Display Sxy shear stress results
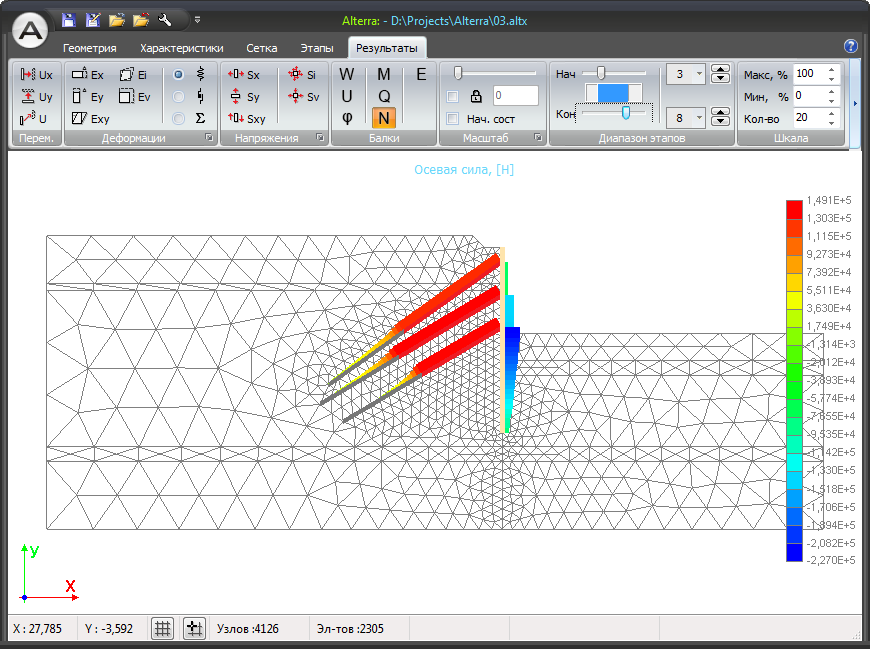 (x=246, y=118)
